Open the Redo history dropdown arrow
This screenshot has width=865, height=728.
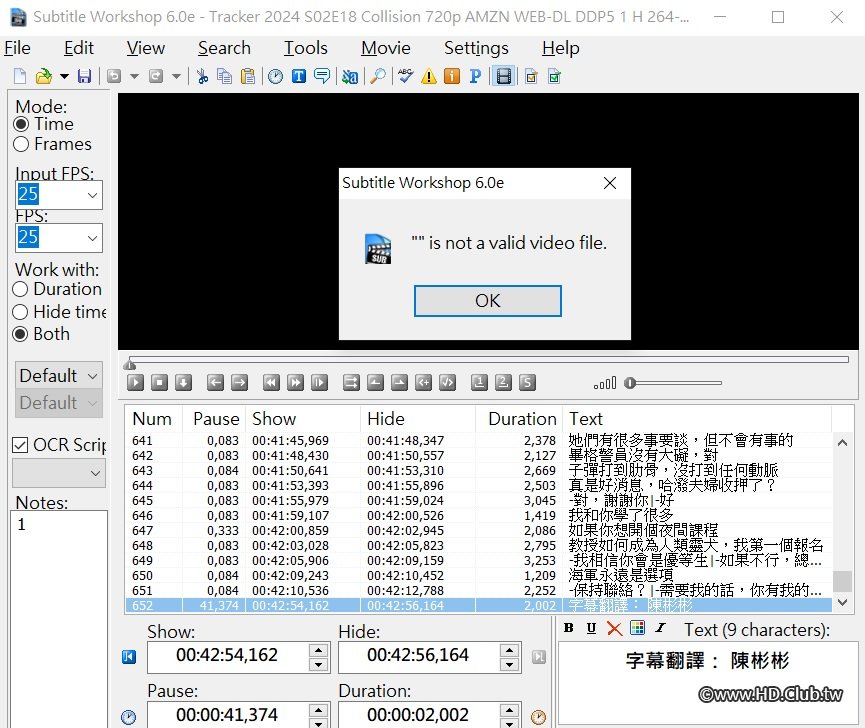coord(176,76)
